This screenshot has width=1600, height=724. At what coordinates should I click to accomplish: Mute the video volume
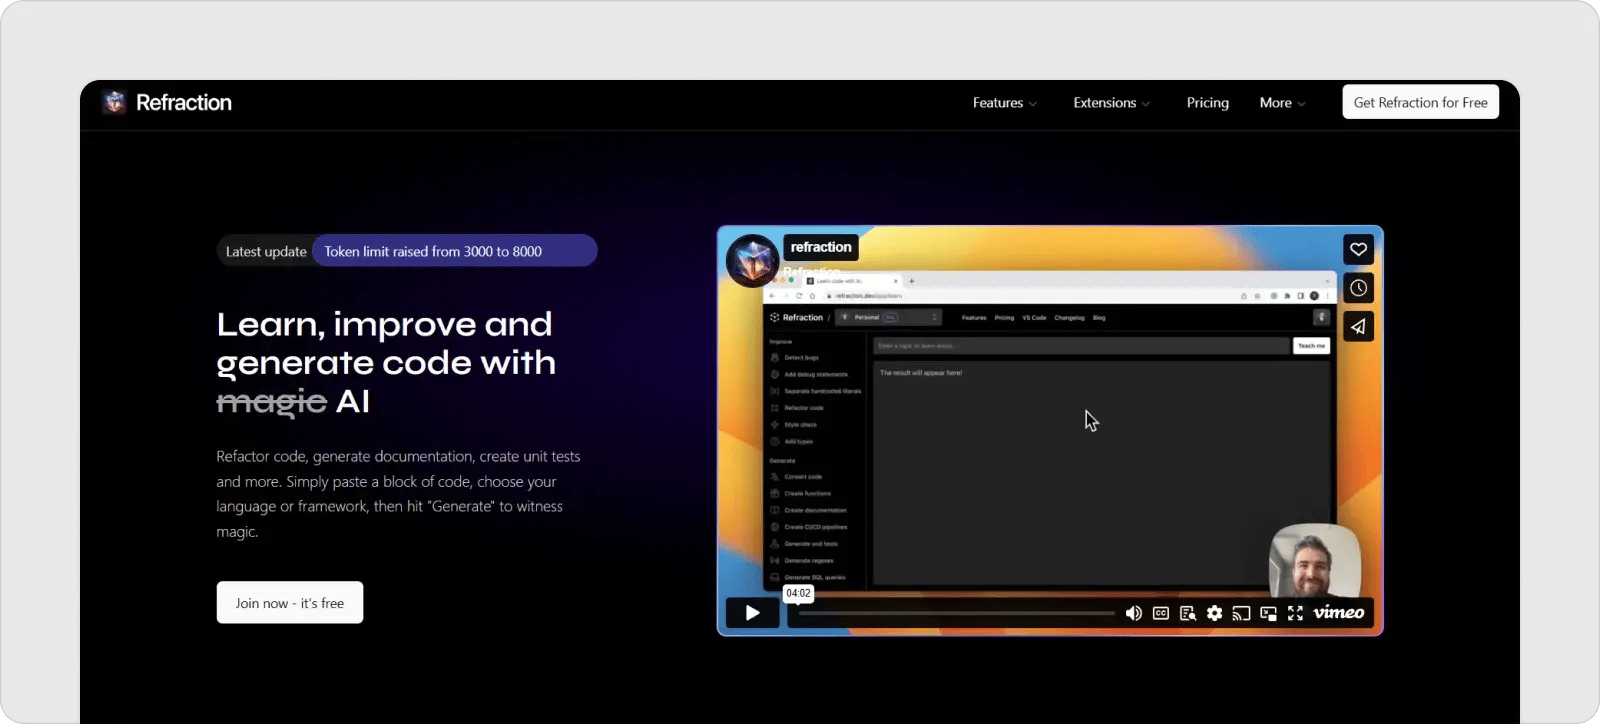click(x=1133, y=613)
